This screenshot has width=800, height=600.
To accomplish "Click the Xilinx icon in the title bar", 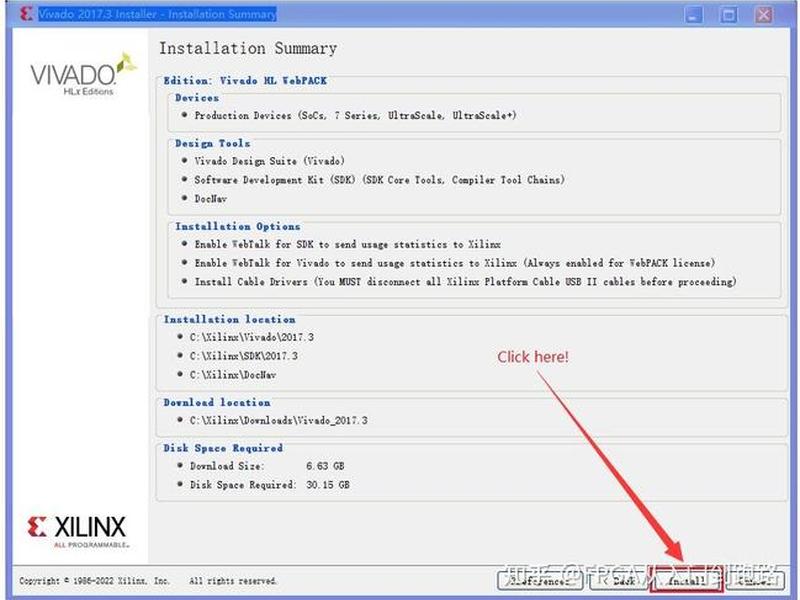I will click(27, 14).
